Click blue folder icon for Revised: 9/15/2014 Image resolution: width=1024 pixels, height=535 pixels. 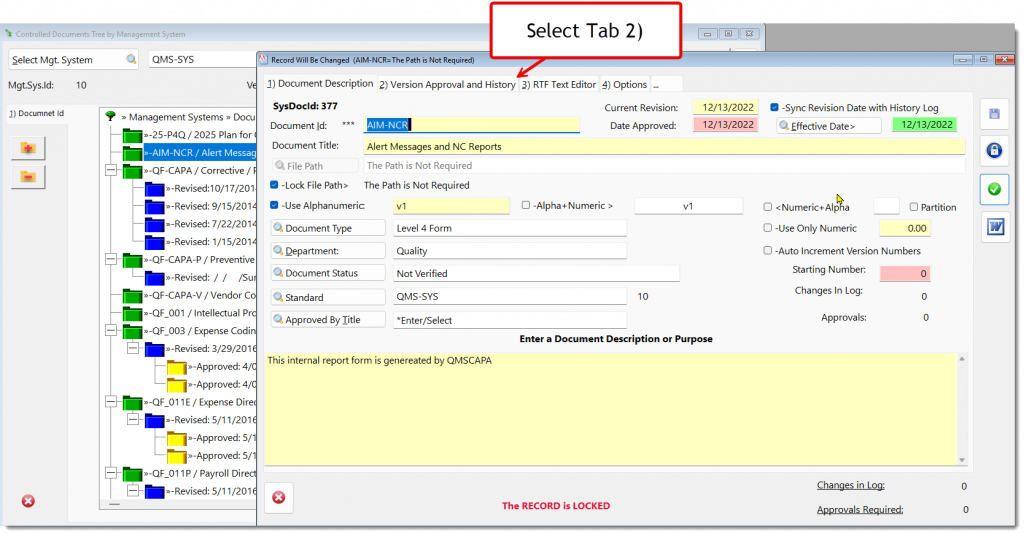point(154,206)
